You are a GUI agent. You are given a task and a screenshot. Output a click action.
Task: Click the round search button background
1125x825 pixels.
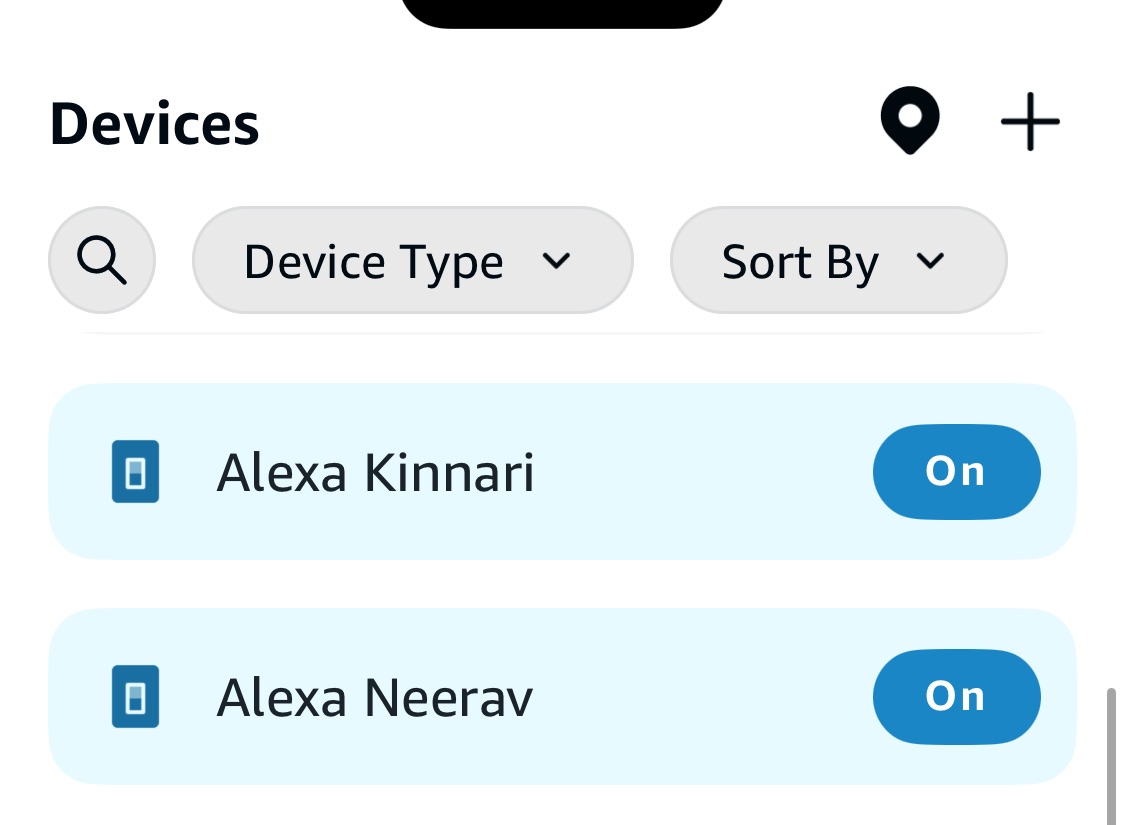pos(102,260)
